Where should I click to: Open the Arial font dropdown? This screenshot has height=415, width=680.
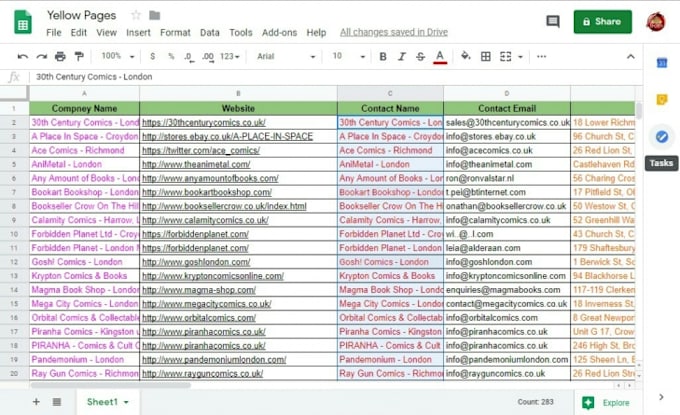pos(285,56)
